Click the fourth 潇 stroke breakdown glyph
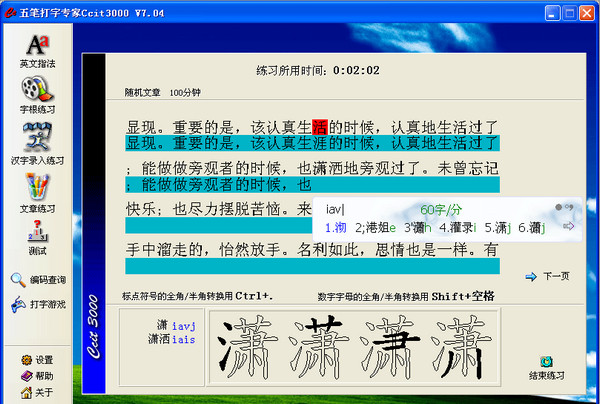Image resolution: width=600 pixels, height=404 pixels. (x=461, y=347)
